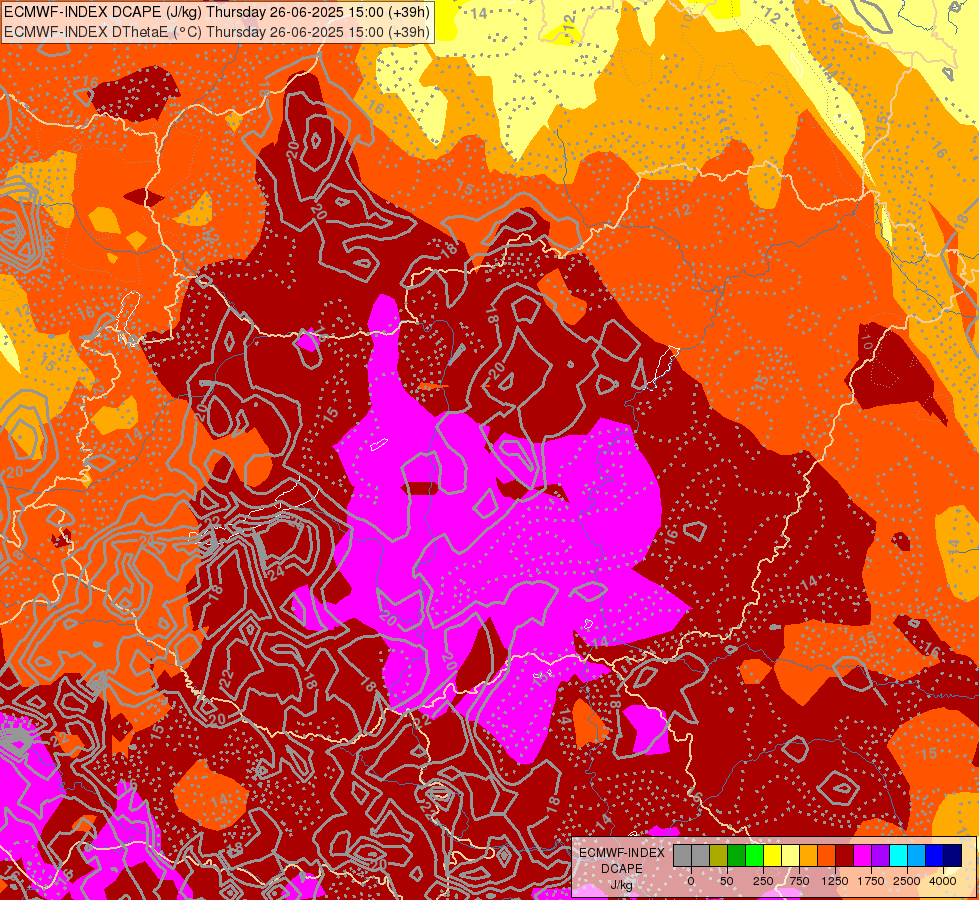Pick the light orange legend swatch
Screen dimensions: 979x900
click(x=809, y=855)
